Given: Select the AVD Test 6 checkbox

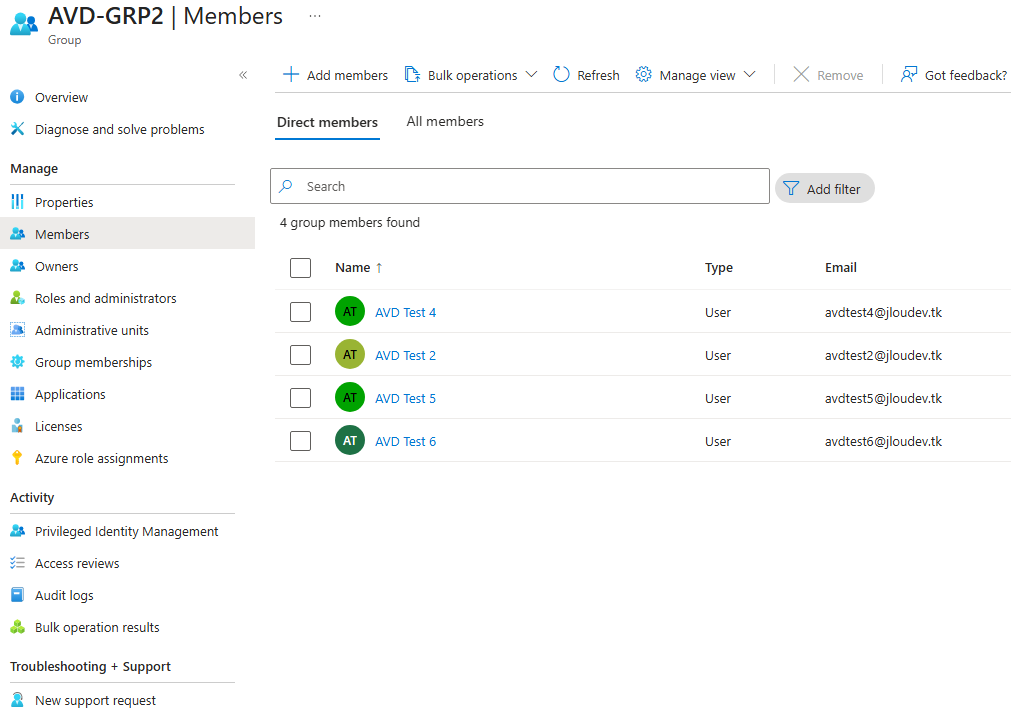Looking at the screenshot, I should pos(300,441).
